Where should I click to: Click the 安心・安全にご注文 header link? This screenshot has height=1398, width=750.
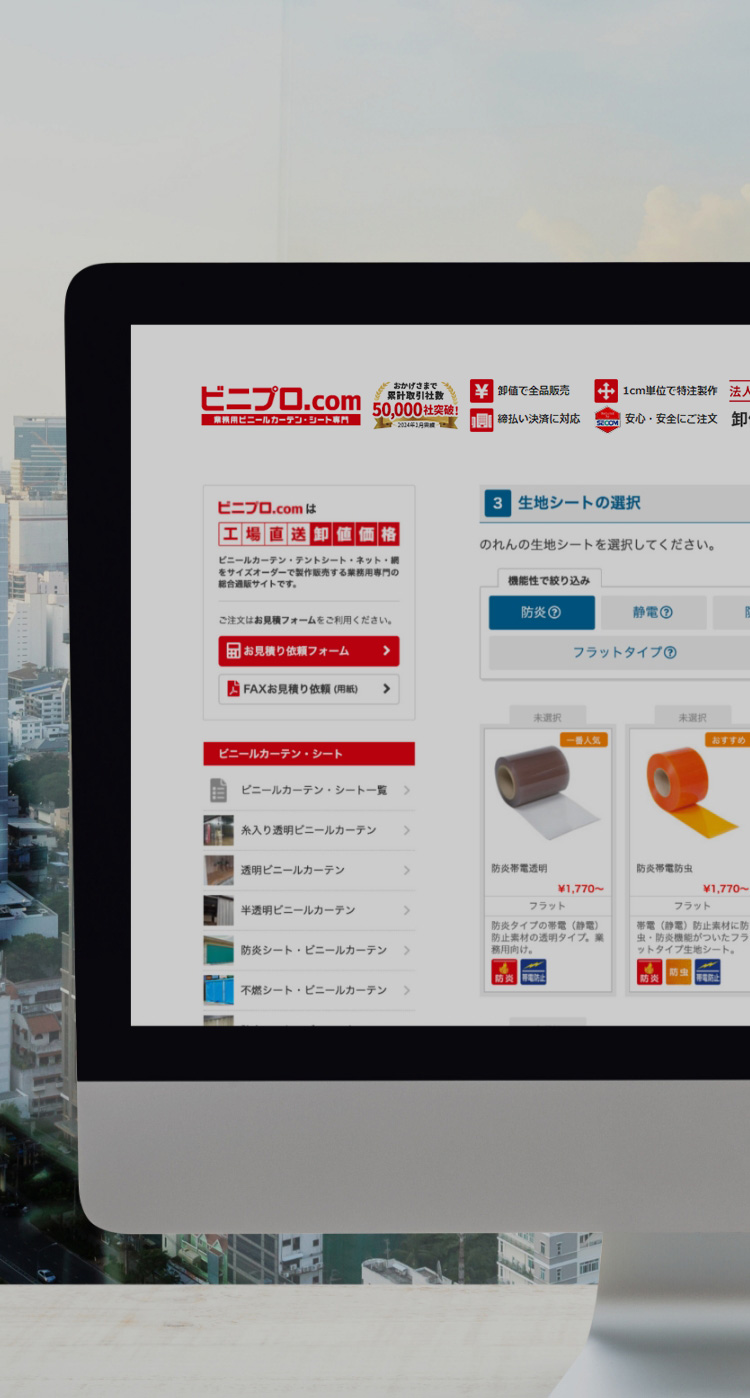(x=671, y=420)
